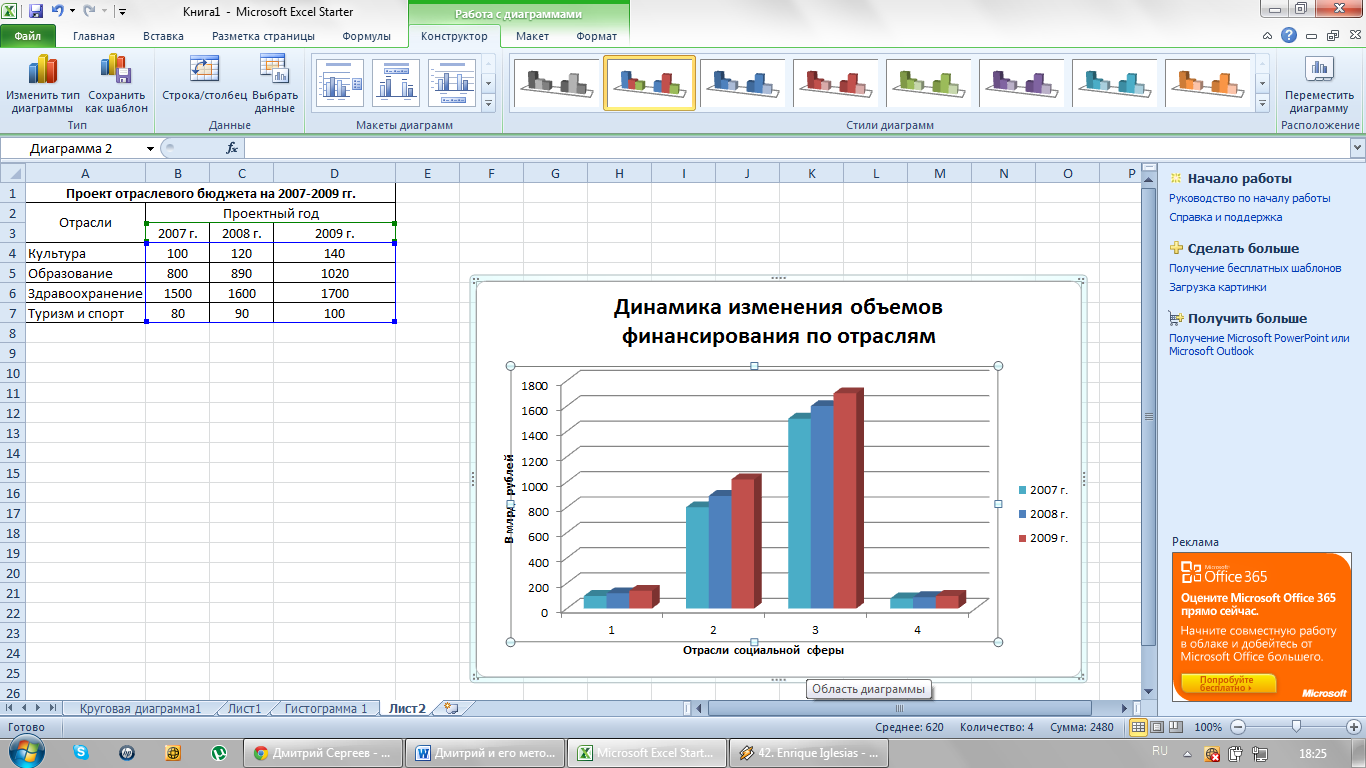Click the Move Chart icon
Viewport: 1366px width, 768px height.
[x=1319, y=86]
